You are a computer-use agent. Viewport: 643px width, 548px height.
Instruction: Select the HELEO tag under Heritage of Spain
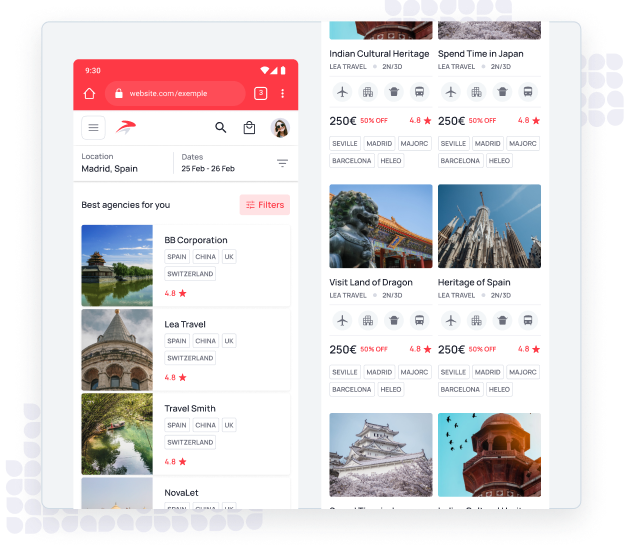click(499, 389)
